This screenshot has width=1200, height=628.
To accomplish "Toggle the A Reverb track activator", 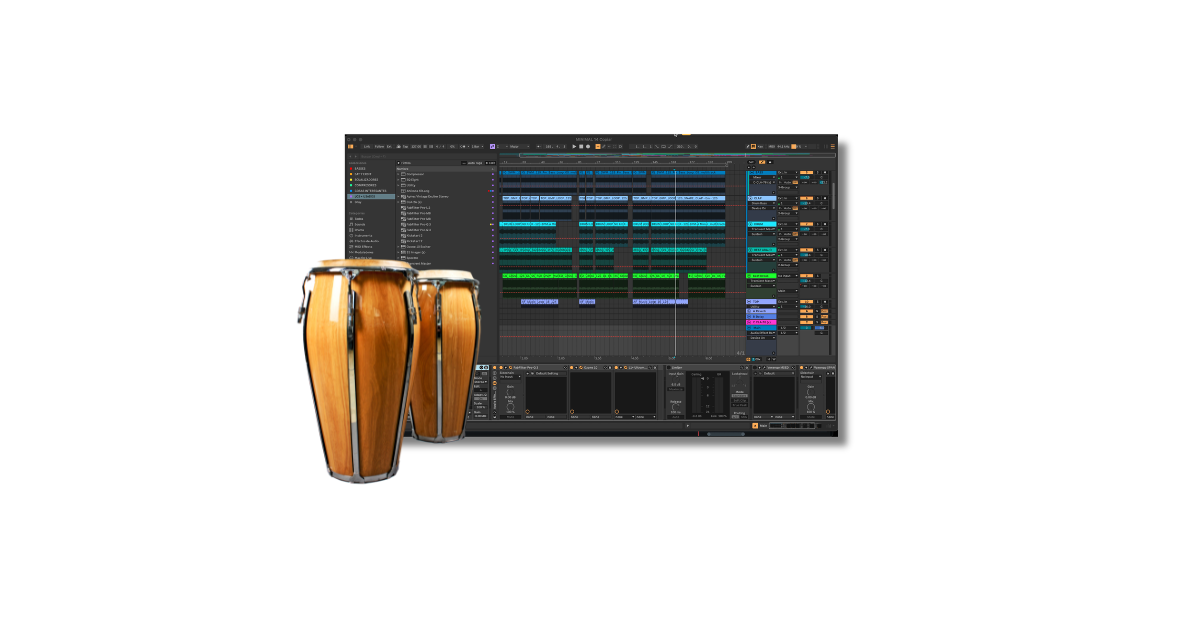I will pos(806,311).
